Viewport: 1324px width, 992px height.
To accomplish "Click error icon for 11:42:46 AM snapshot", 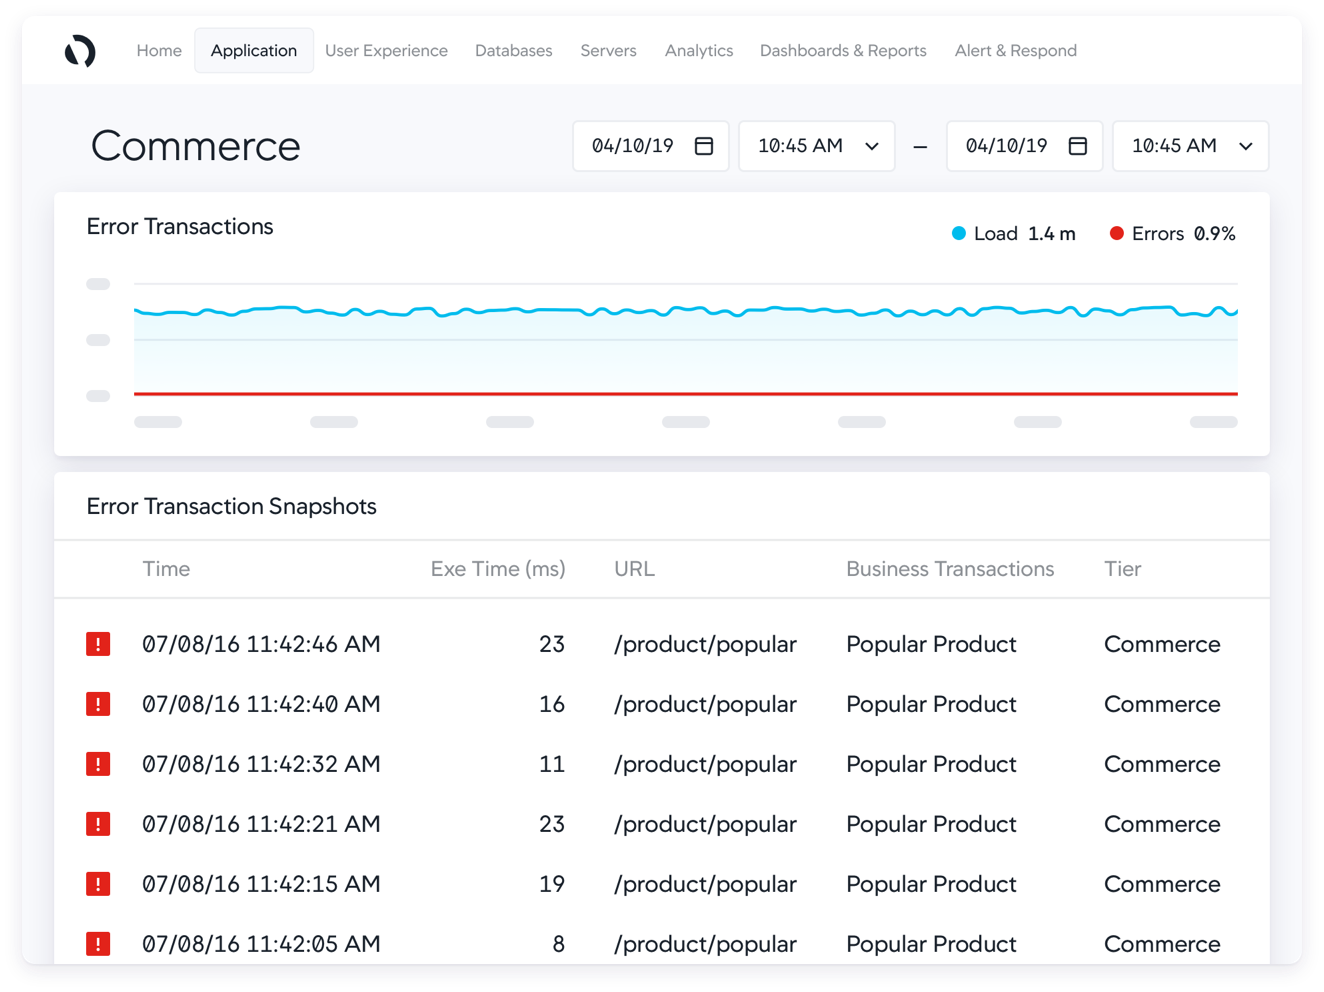I will [98, 644].
